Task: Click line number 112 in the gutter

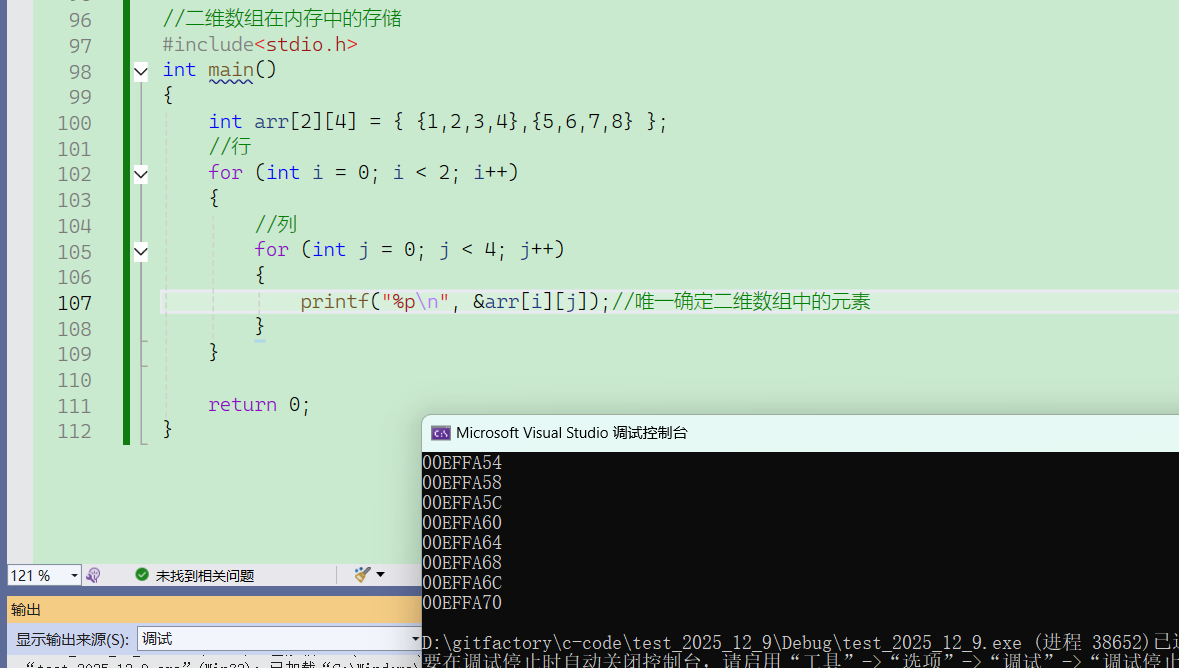Action: (74, 431)
